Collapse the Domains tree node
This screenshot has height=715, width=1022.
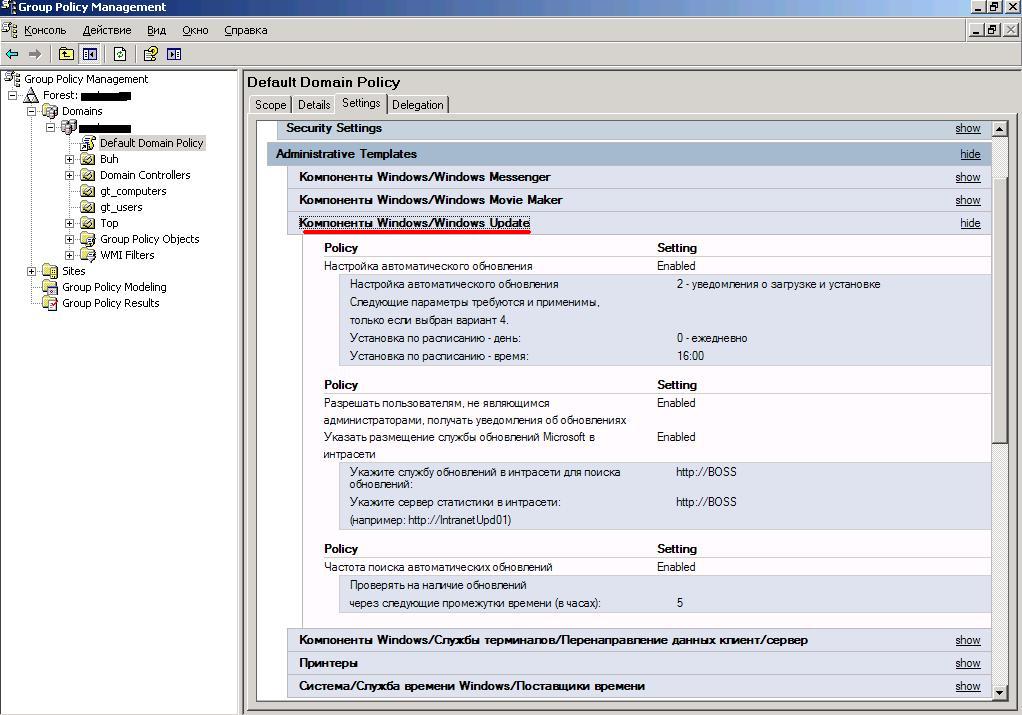(x=31, y=111)
